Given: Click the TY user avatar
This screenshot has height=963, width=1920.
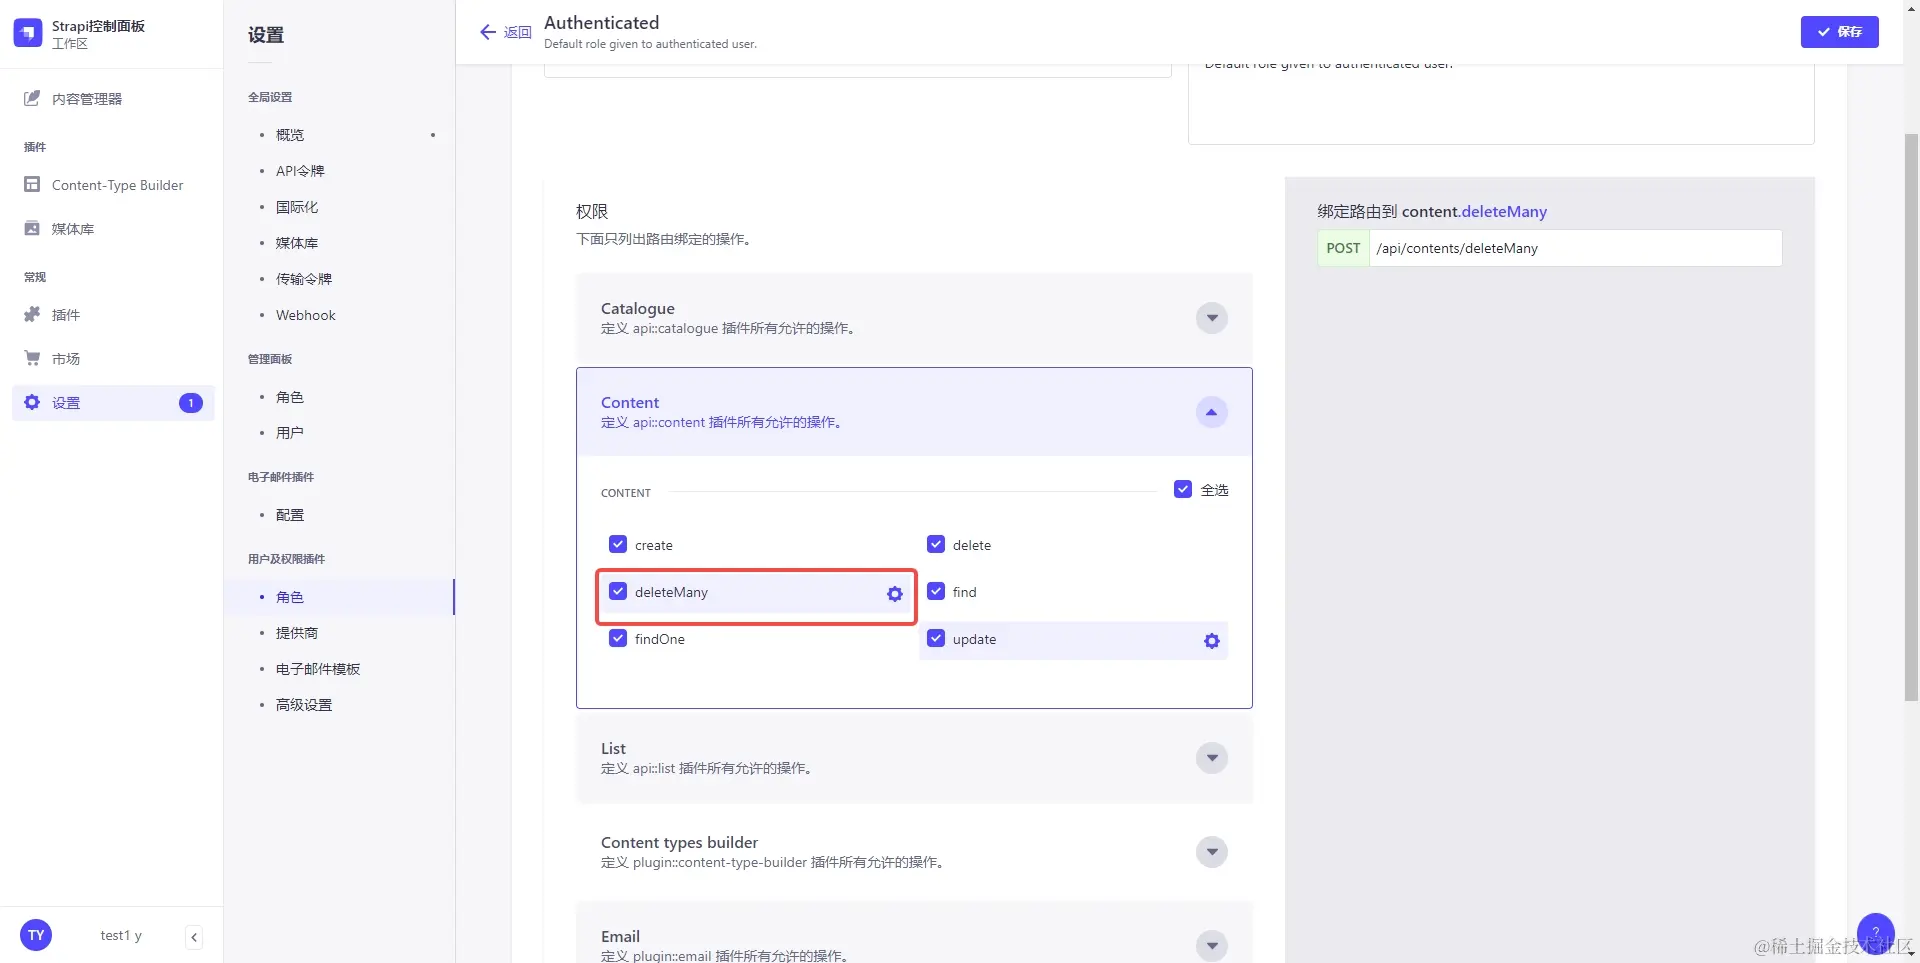Looking at the screenshot, I should (x=36, y=935).
